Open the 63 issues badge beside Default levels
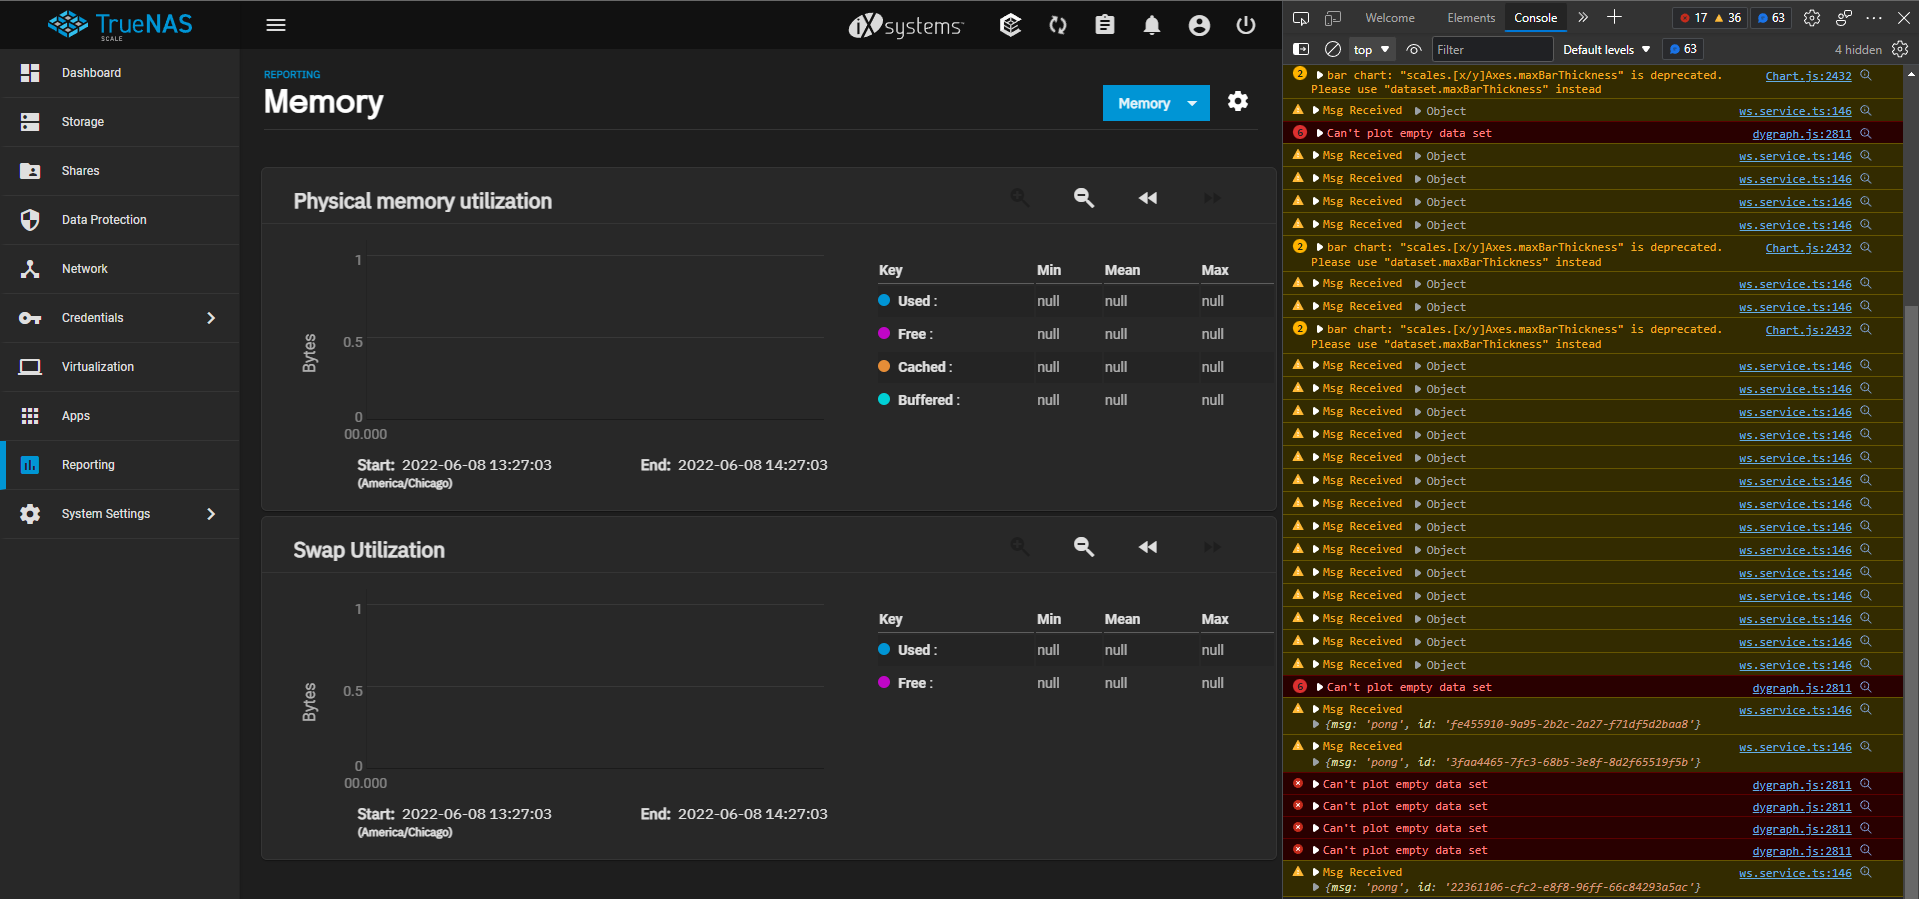 [1684, 49]
